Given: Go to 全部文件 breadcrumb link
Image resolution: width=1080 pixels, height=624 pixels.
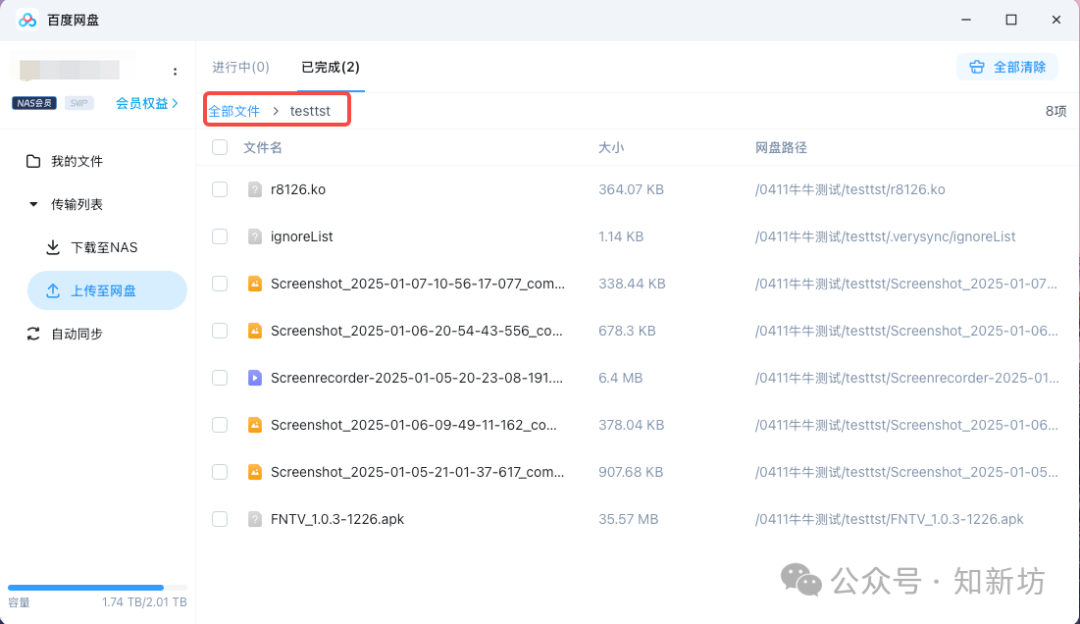Looking at the screenshot, I should coord(234,111).
